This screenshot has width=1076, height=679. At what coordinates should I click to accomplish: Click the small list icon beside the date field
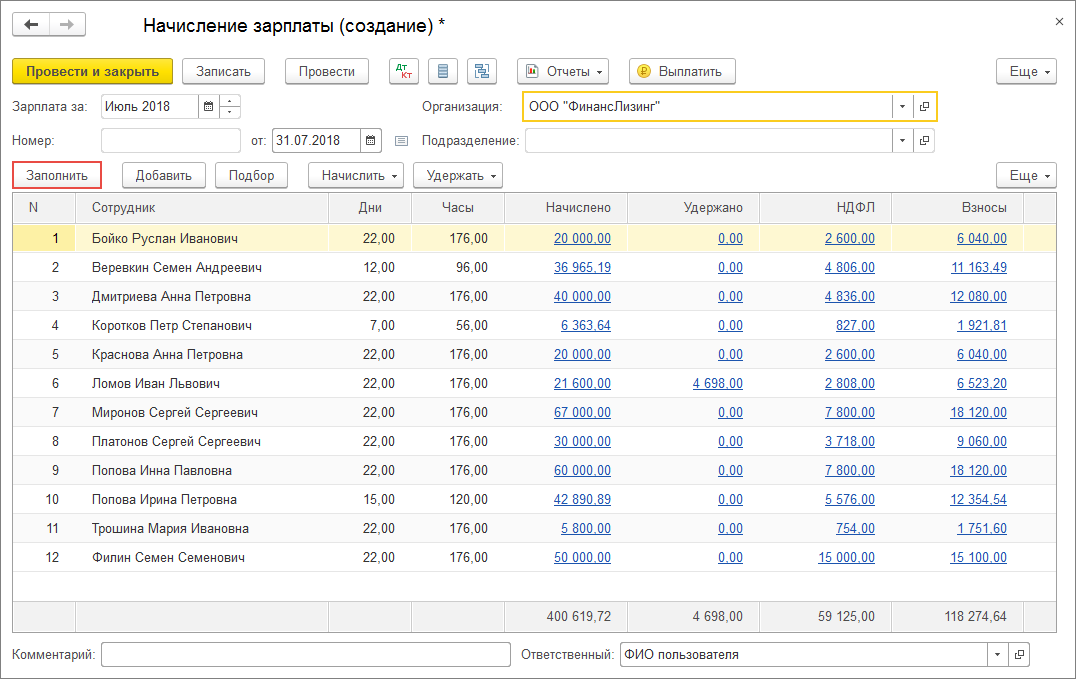401,141
